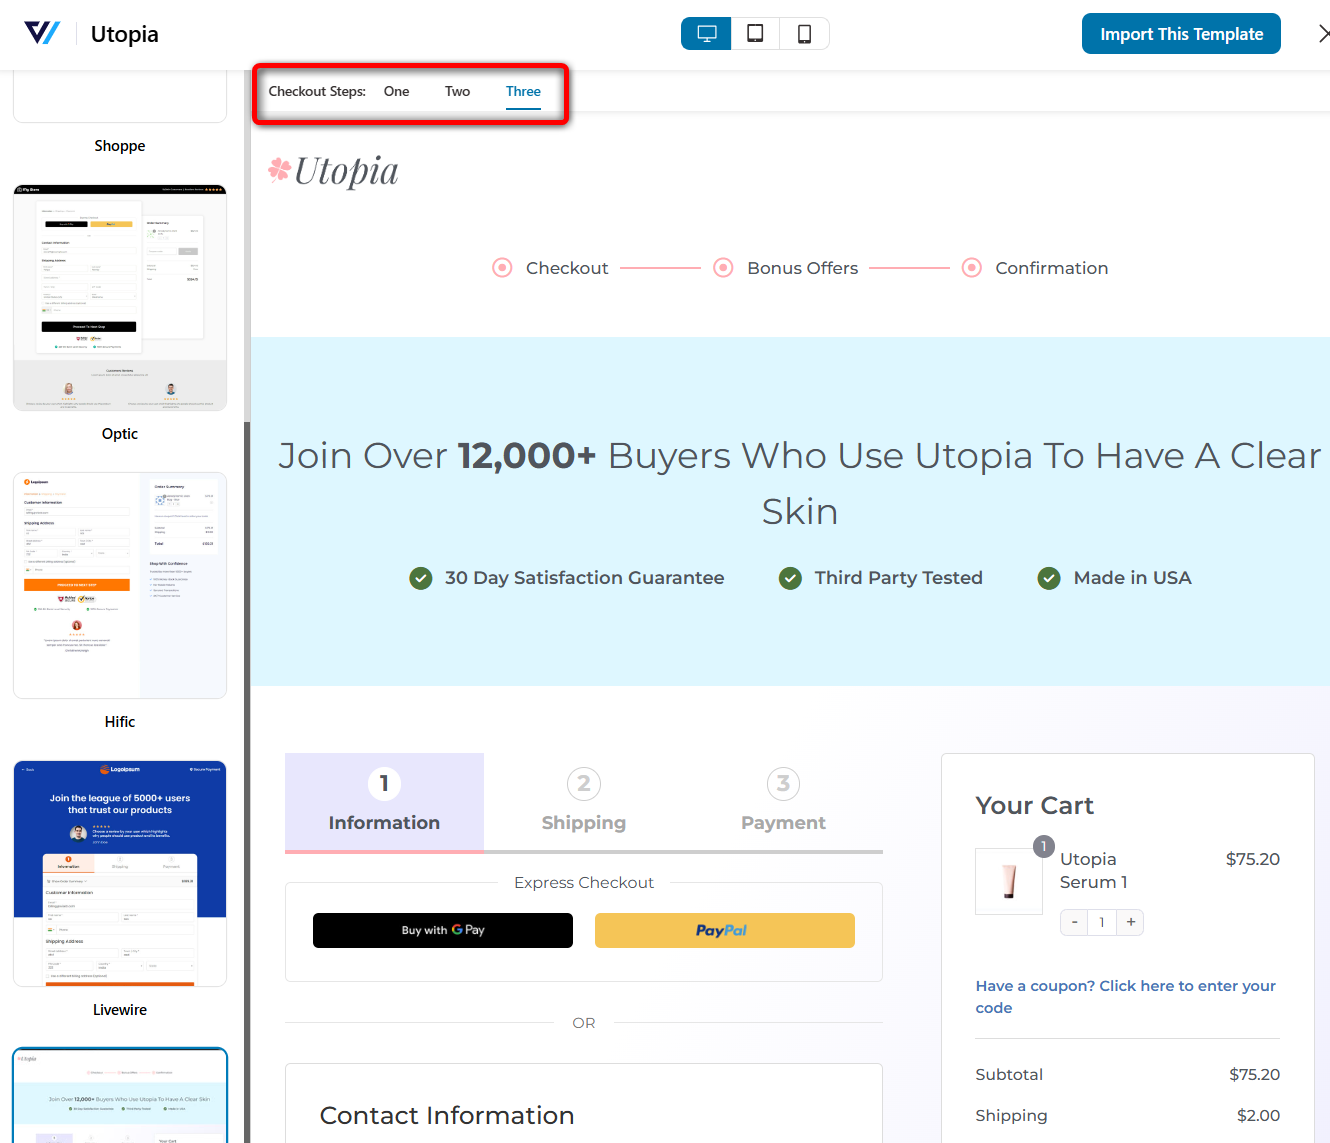Screen dimensions: 1330x1143
Task: Switch to tablet preview icon
Action: point(756,34)
